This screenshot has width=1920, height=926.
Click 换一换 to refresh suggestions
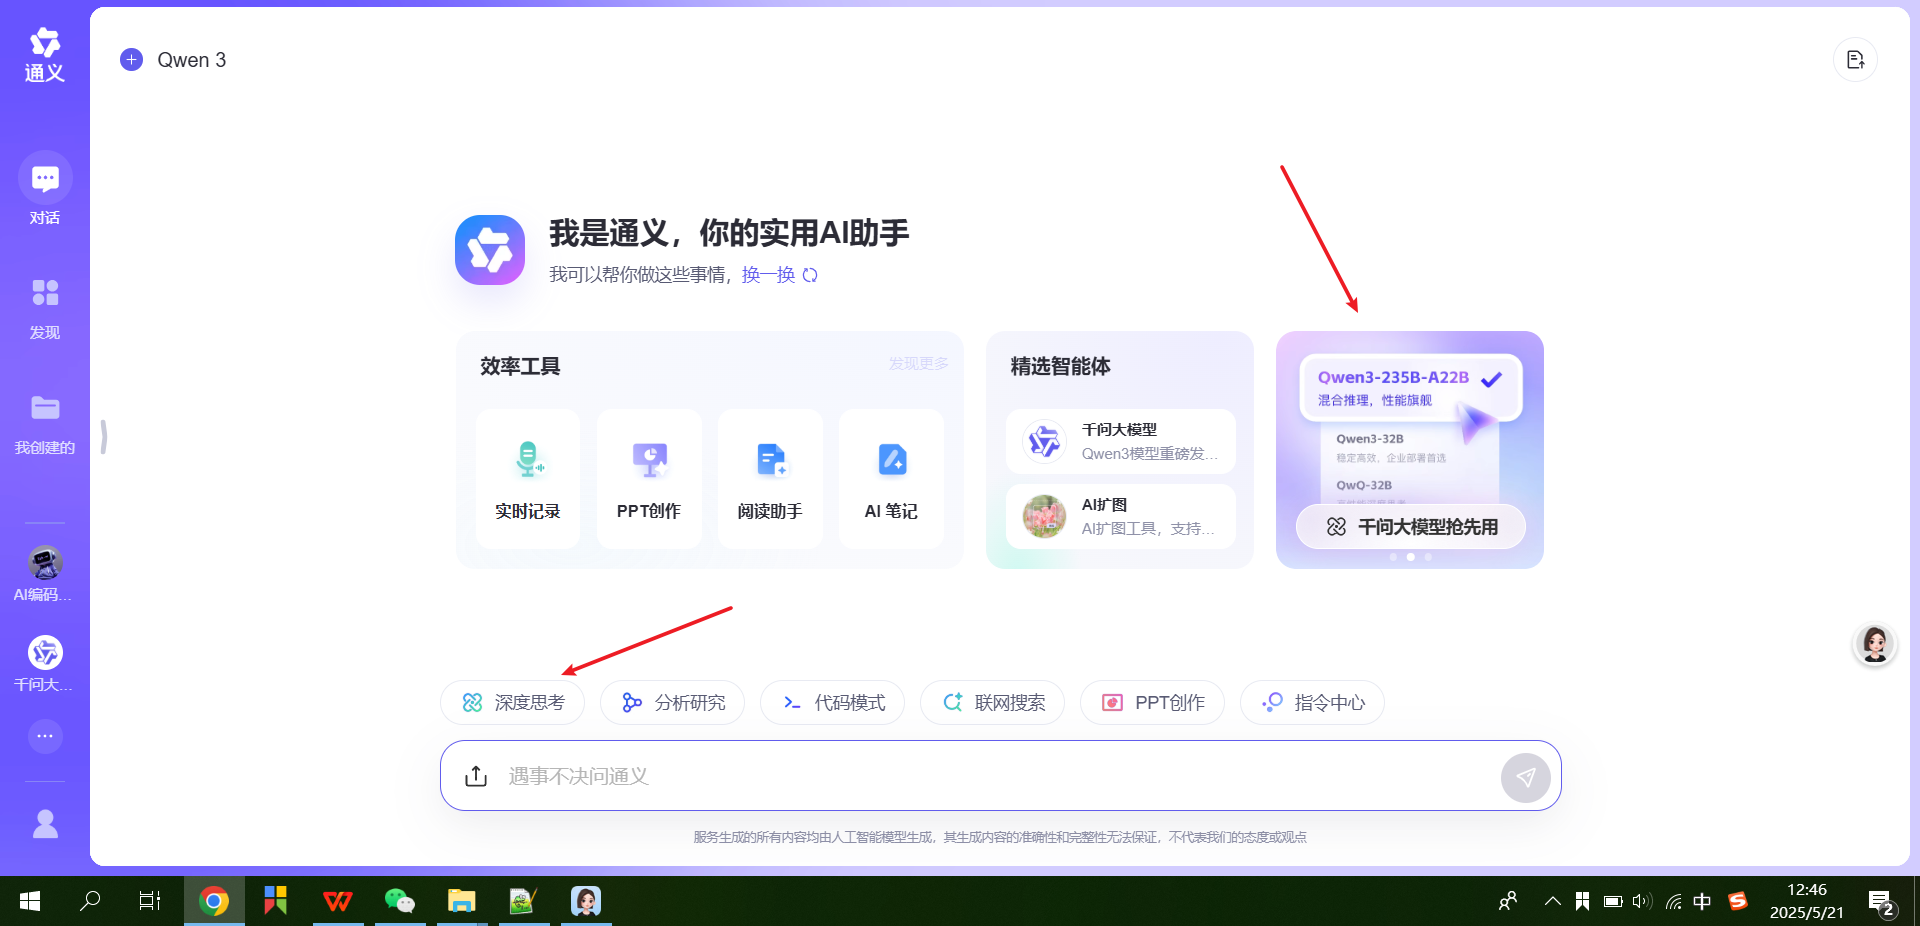780,275
